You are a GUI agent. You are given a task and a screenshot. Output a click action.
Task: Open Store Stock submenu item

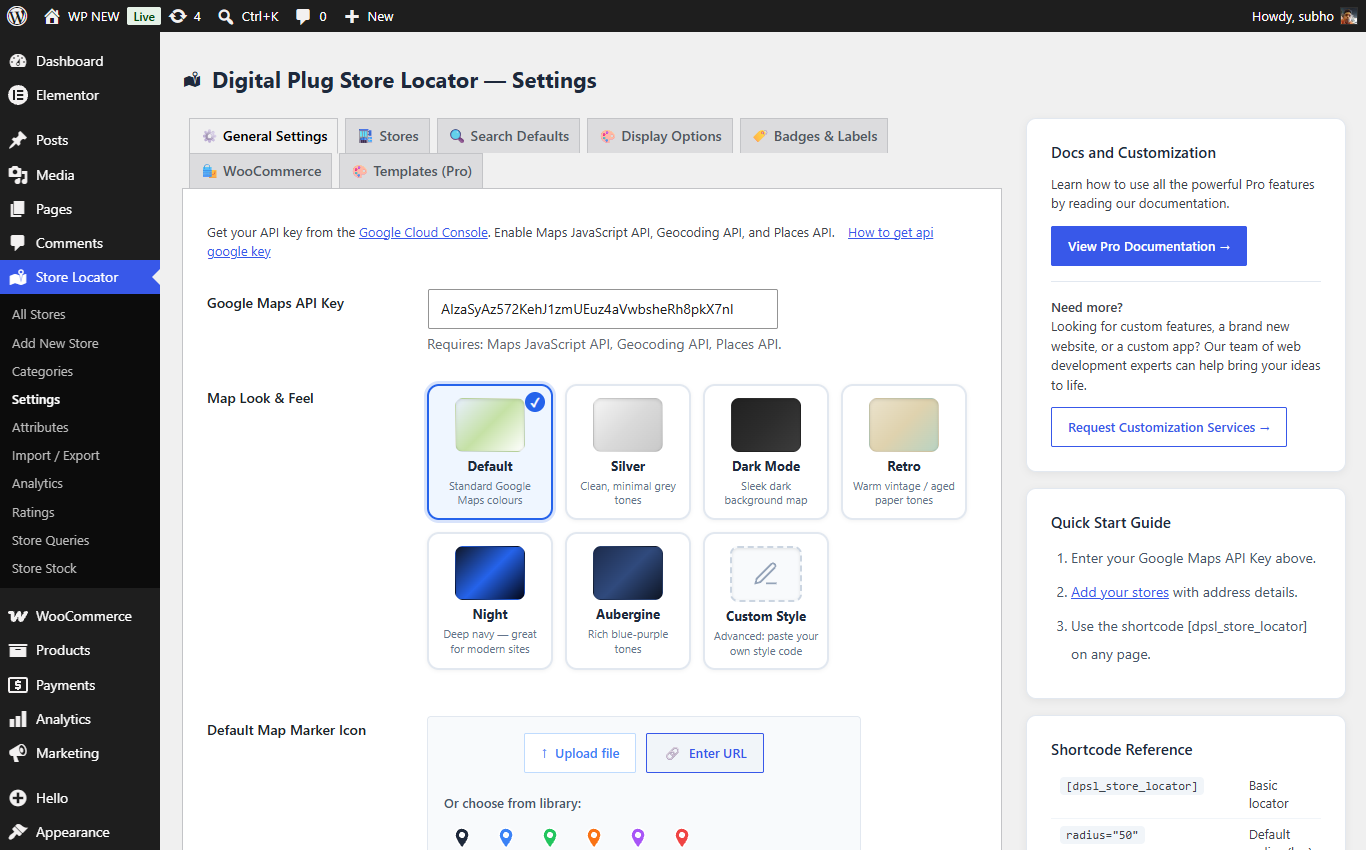pyautogui.click(x=44, y=568)
